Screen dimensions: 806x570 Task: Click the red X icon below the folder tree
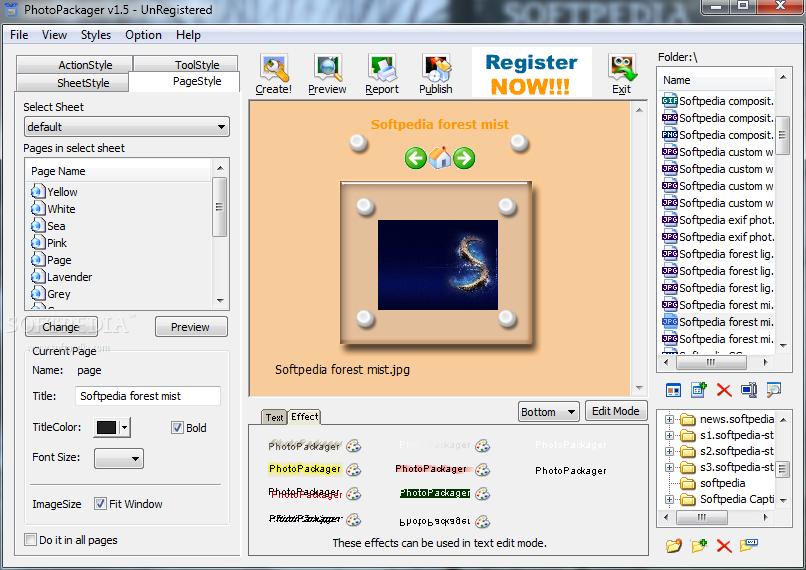(724, 545)
